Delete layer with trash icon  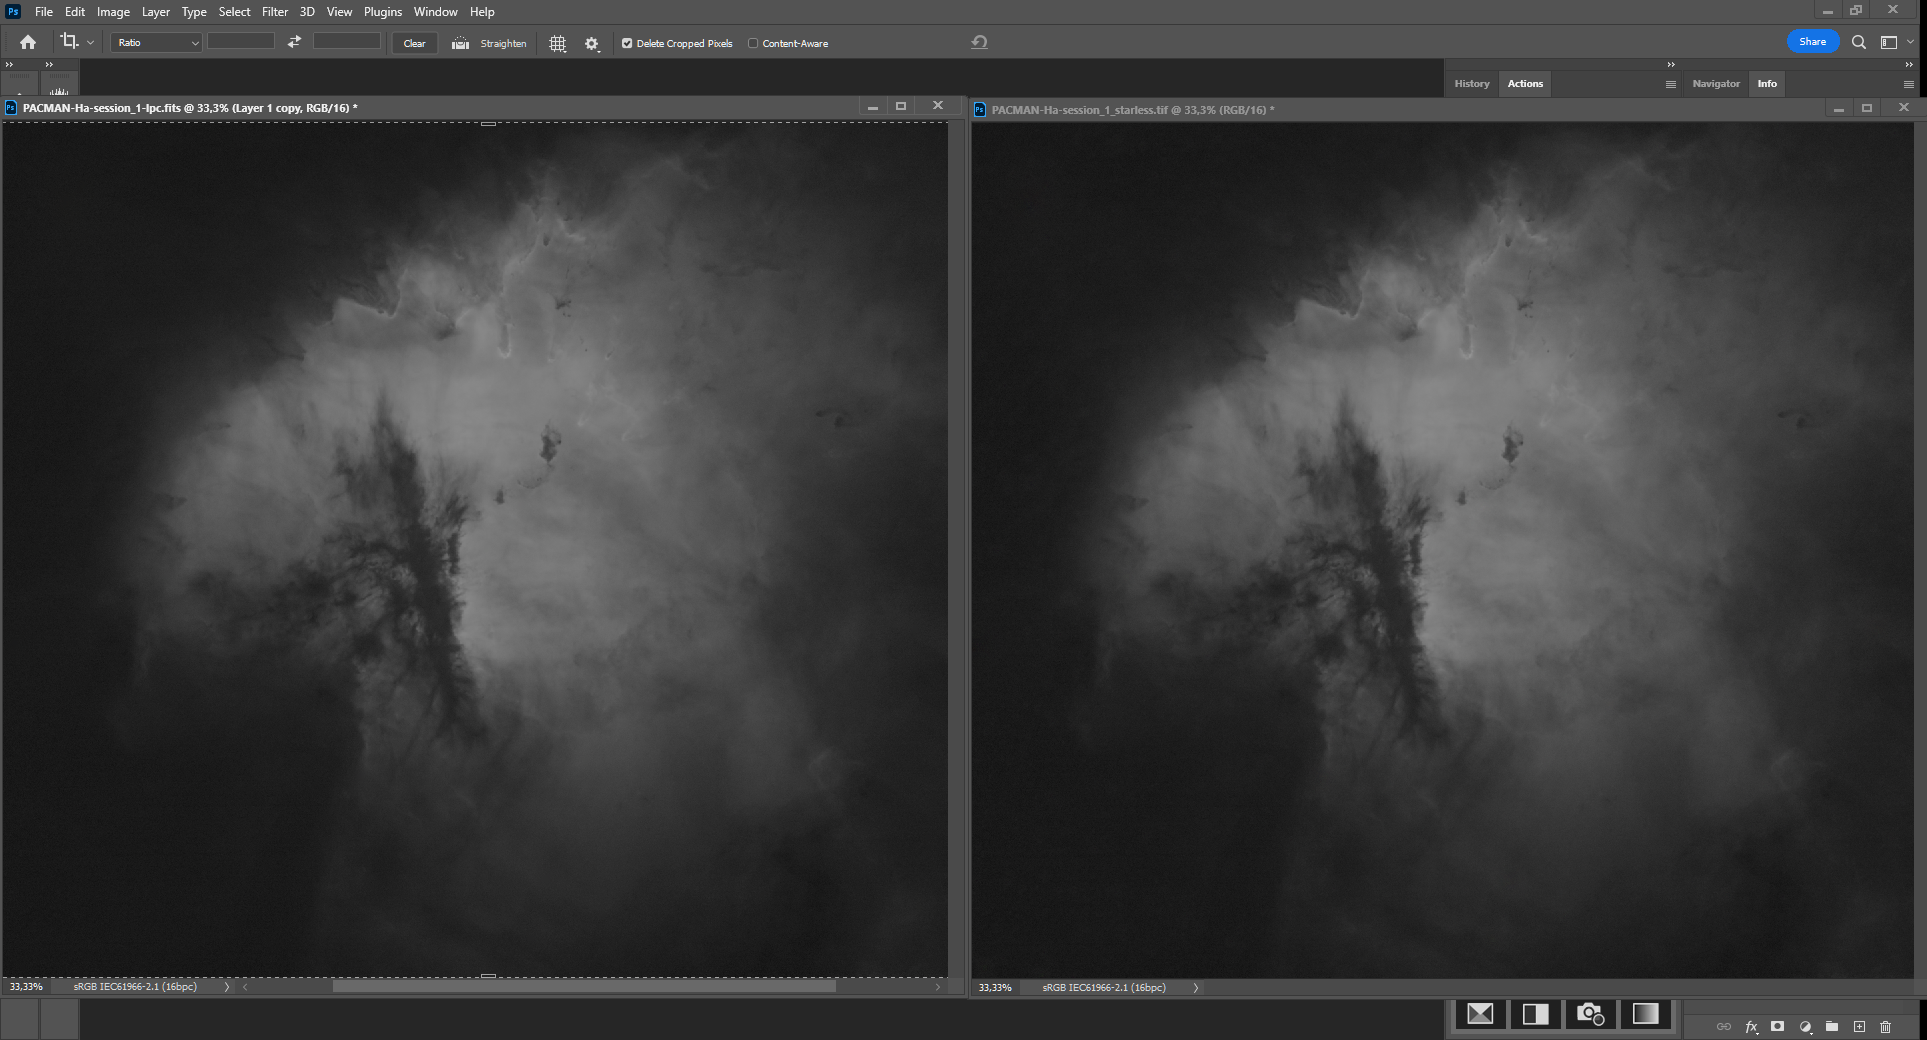(1886, 1027)
